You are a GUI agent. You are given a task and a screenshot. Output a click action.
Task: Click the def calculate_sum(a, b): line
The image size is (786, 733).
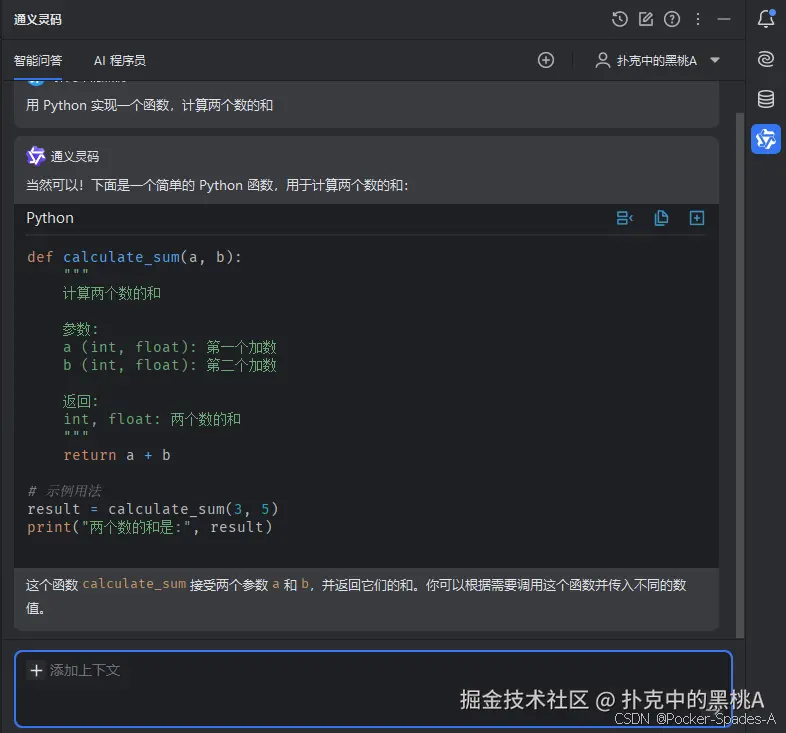coord(134,257)
